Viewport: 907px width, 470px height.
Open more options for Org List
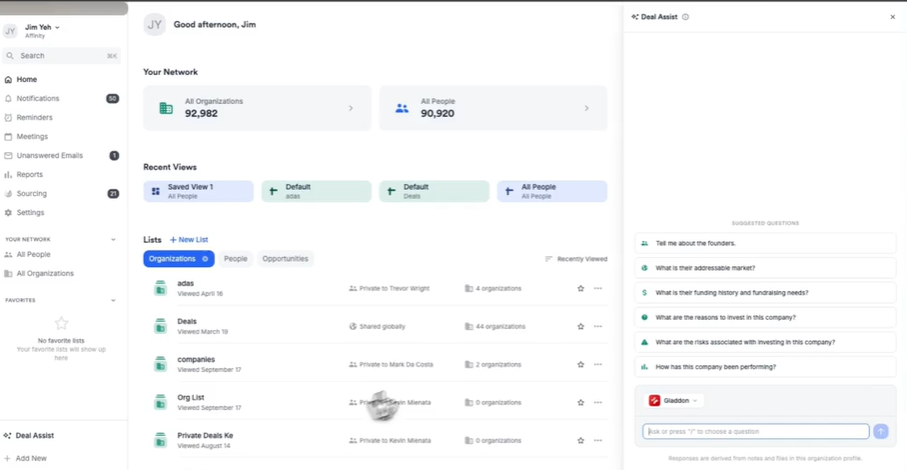[598, 402]
